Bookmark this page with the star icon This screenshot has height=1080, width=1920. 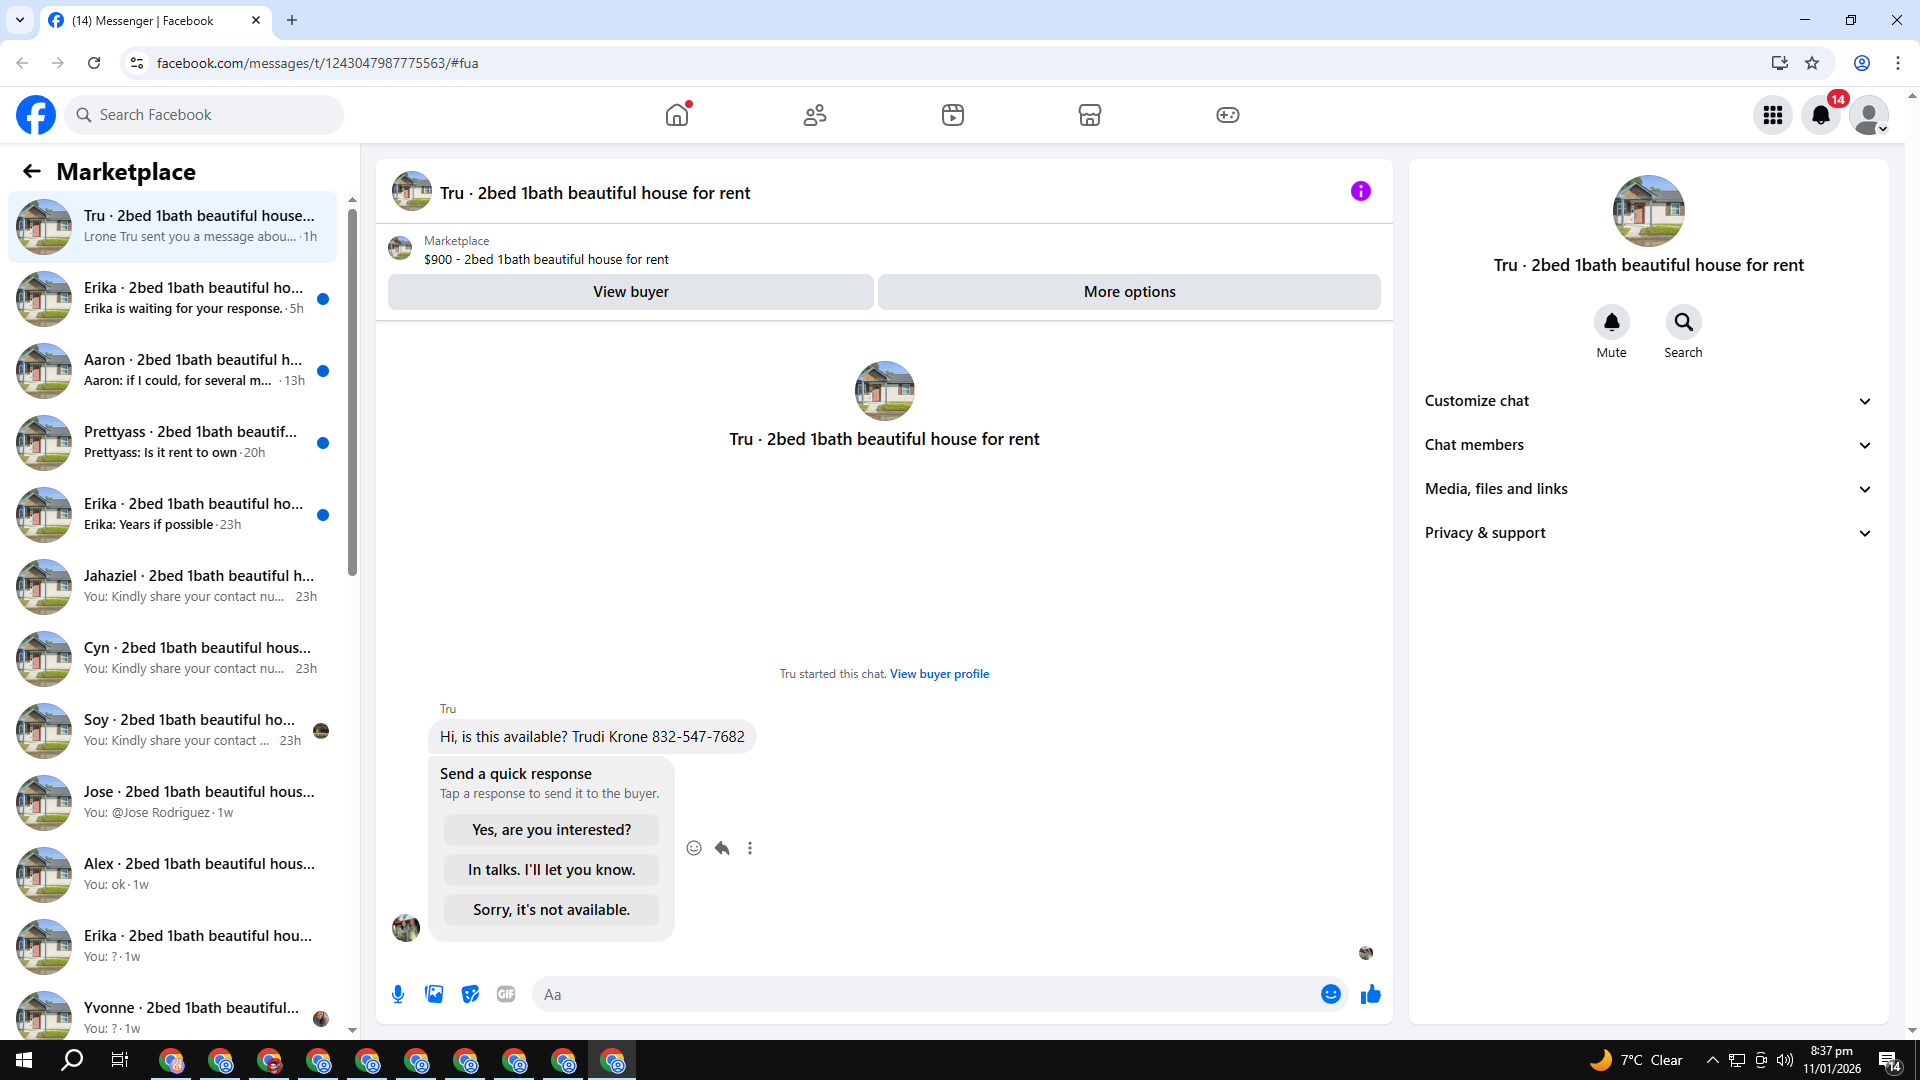(x=1812, y=63)
